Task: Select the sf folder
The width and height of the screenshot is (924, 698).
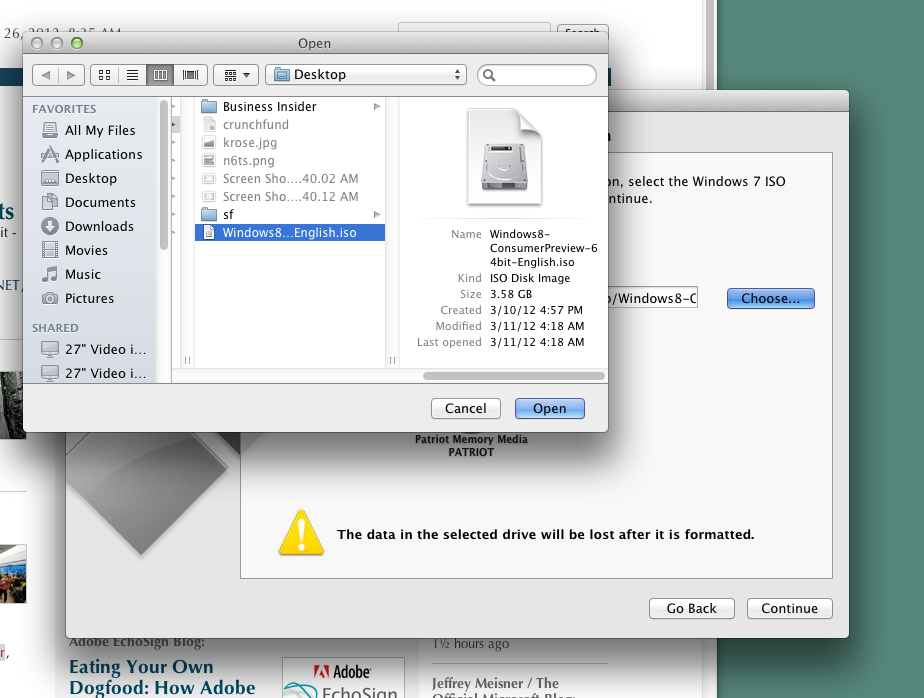Action: pos(289,215)
